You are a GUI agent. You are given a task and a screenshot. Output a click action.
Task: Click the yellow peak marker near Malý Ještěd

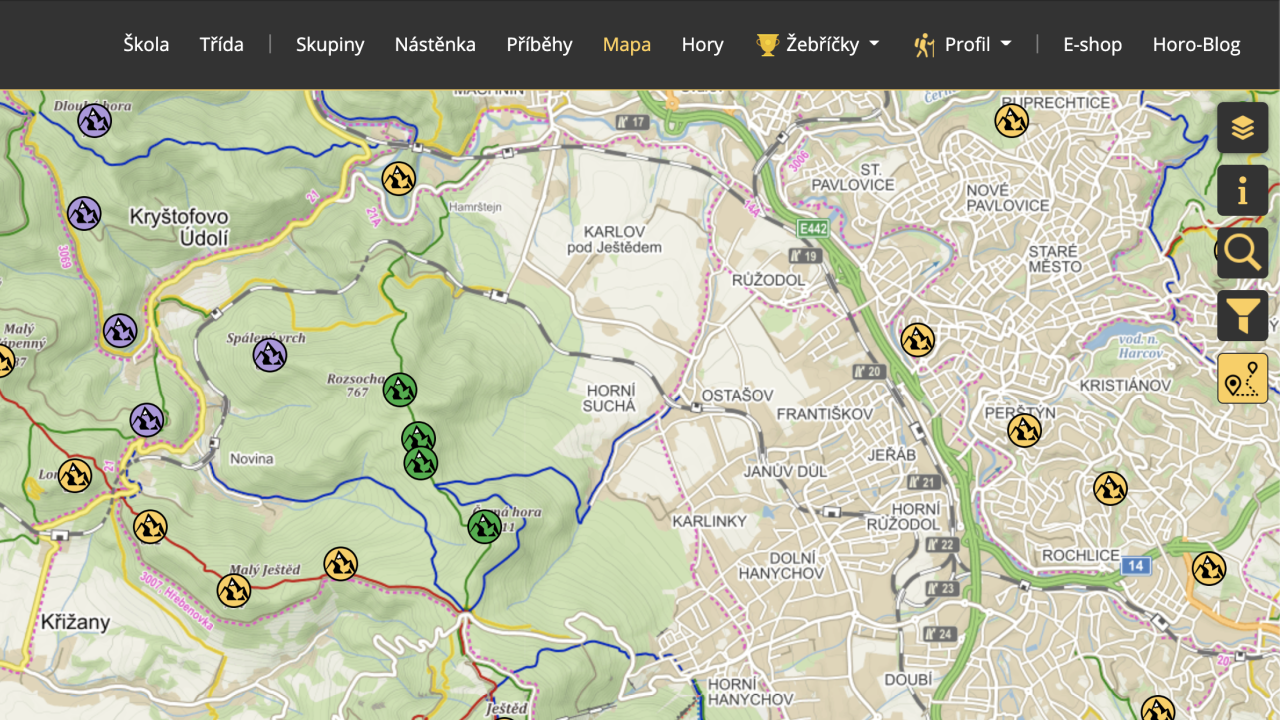click(234, 590)
